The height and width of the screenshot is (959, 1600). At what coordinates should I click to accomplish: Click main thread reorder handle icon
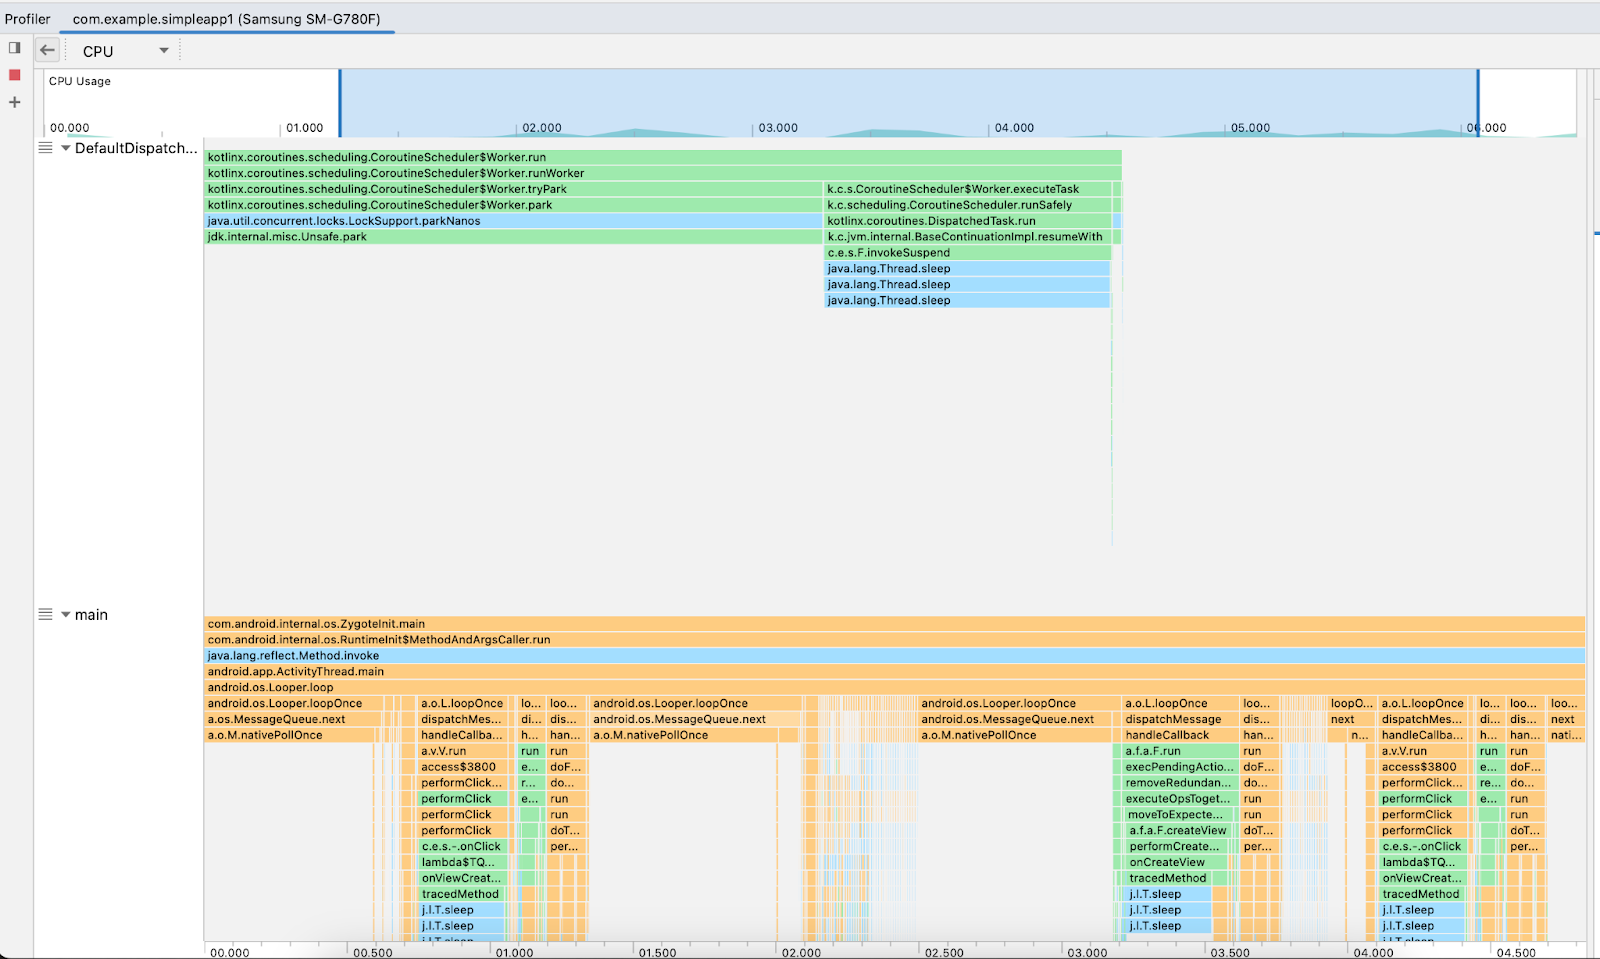(x=45, y=615)
